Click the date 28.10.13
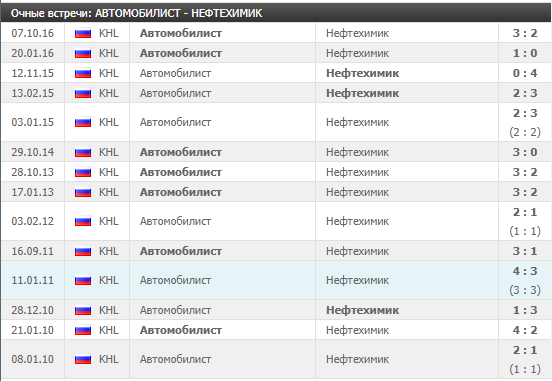This screenshot has height=381, width=552. point(32,172)
